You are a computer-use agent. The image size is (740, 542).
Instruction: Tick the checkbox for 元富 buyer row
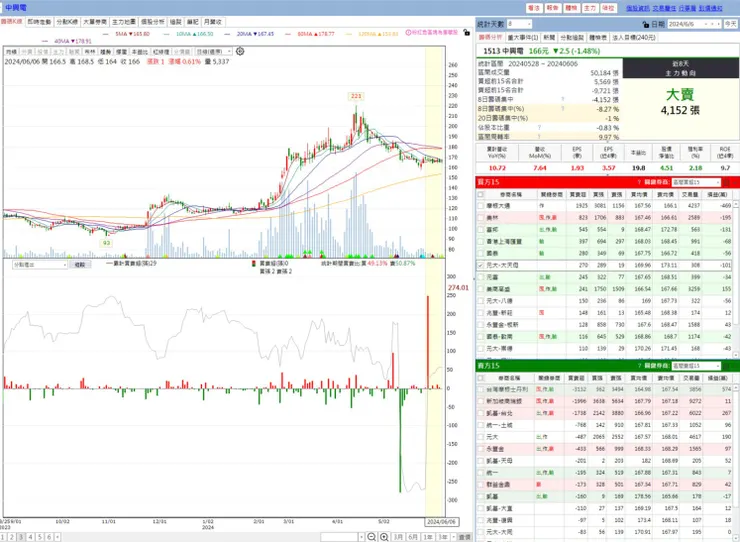[480, 277]
